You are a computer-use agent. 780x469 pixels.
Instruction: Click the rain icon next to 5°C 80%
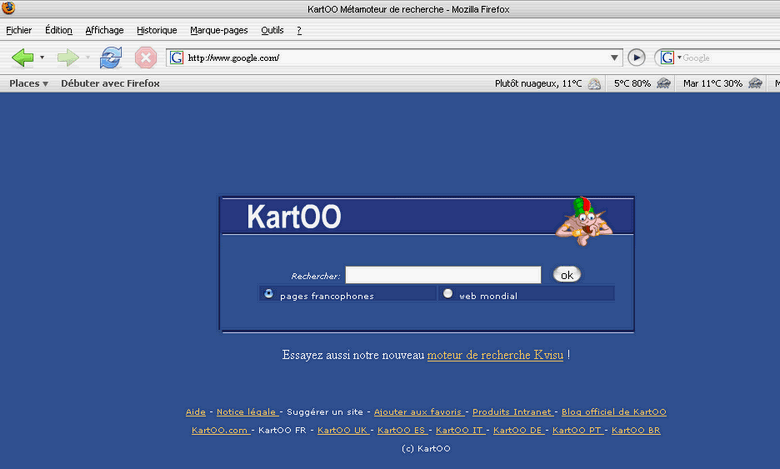[x=663, y=84]
